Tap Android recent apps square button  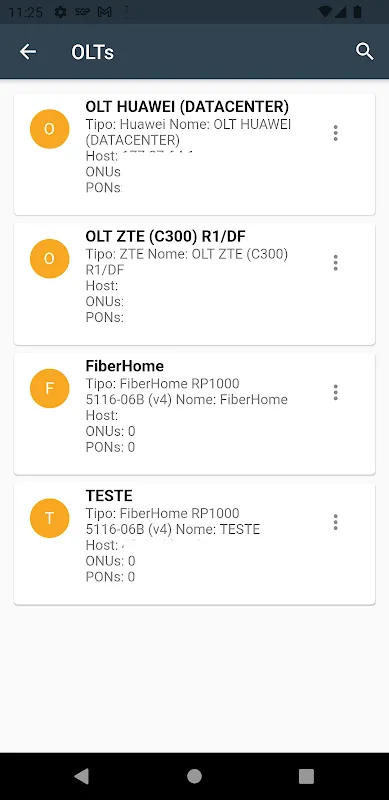tap(306, 776)
